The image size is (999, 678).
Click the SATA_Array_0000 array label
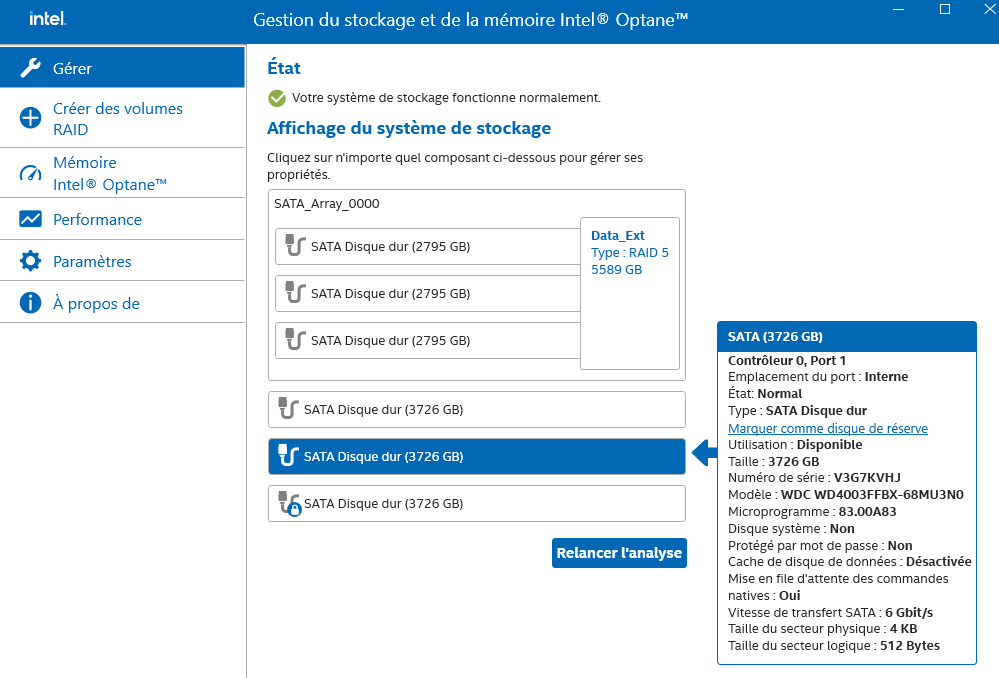(x=326, y=204)
